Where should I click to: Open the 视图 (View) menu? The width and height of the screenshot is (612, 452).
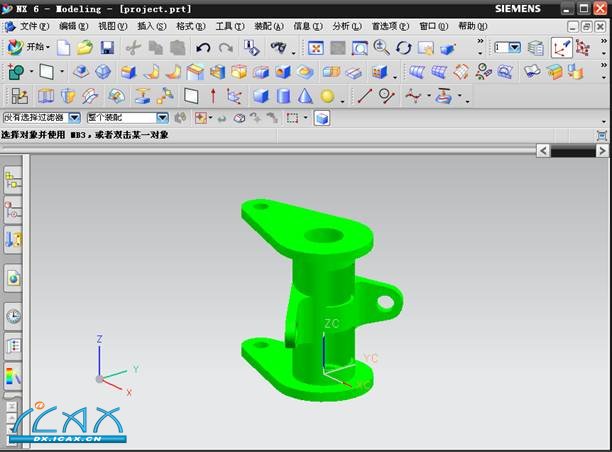[x=112, y=26]
